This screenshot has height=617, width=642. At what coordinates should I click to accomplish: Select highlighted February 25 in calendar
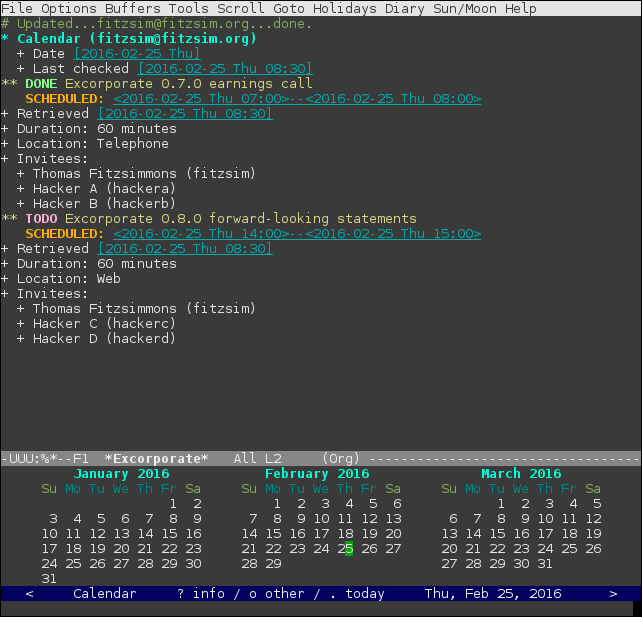[345, 549]
